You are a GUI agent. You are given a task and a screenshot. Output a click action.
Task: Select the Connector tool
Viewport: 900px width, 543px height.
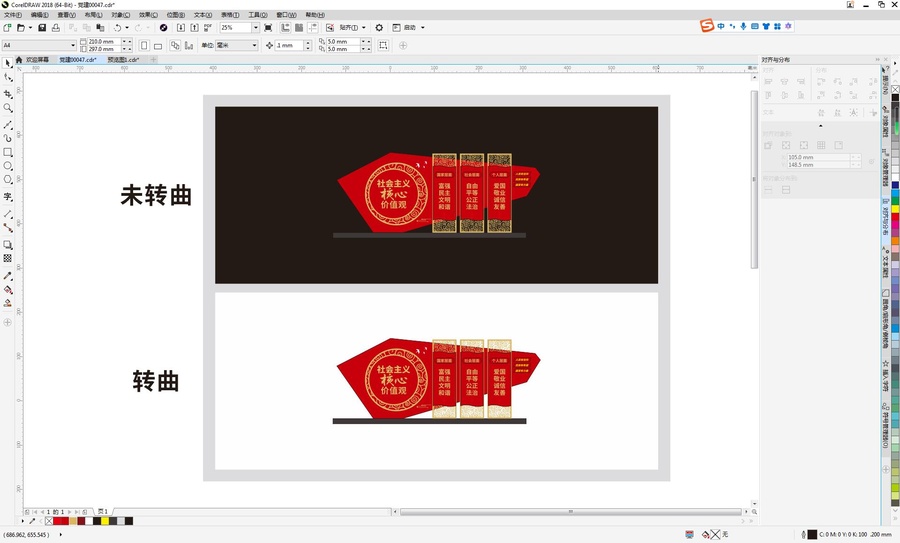[7, 228]
